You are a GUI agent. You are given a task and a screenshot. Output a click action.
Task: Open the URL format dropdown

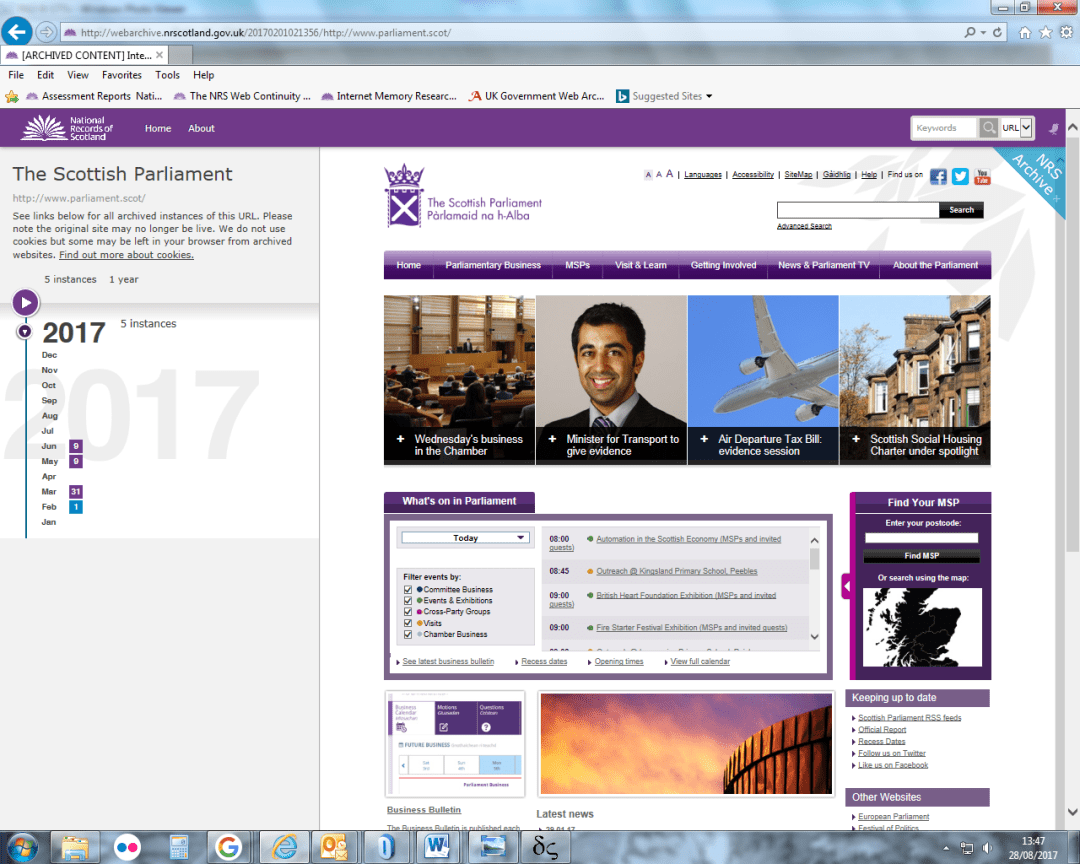tap(1025, 128)
